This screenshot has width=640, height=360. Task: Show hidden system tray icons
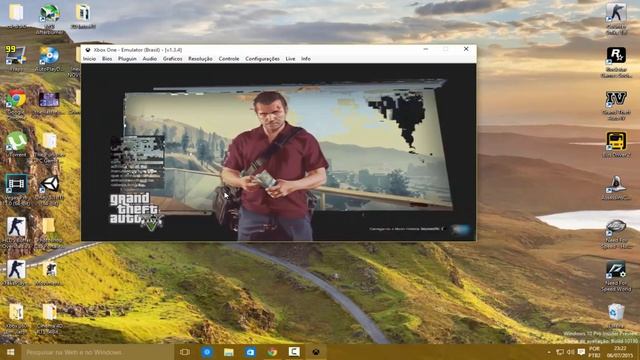point(549,352)
